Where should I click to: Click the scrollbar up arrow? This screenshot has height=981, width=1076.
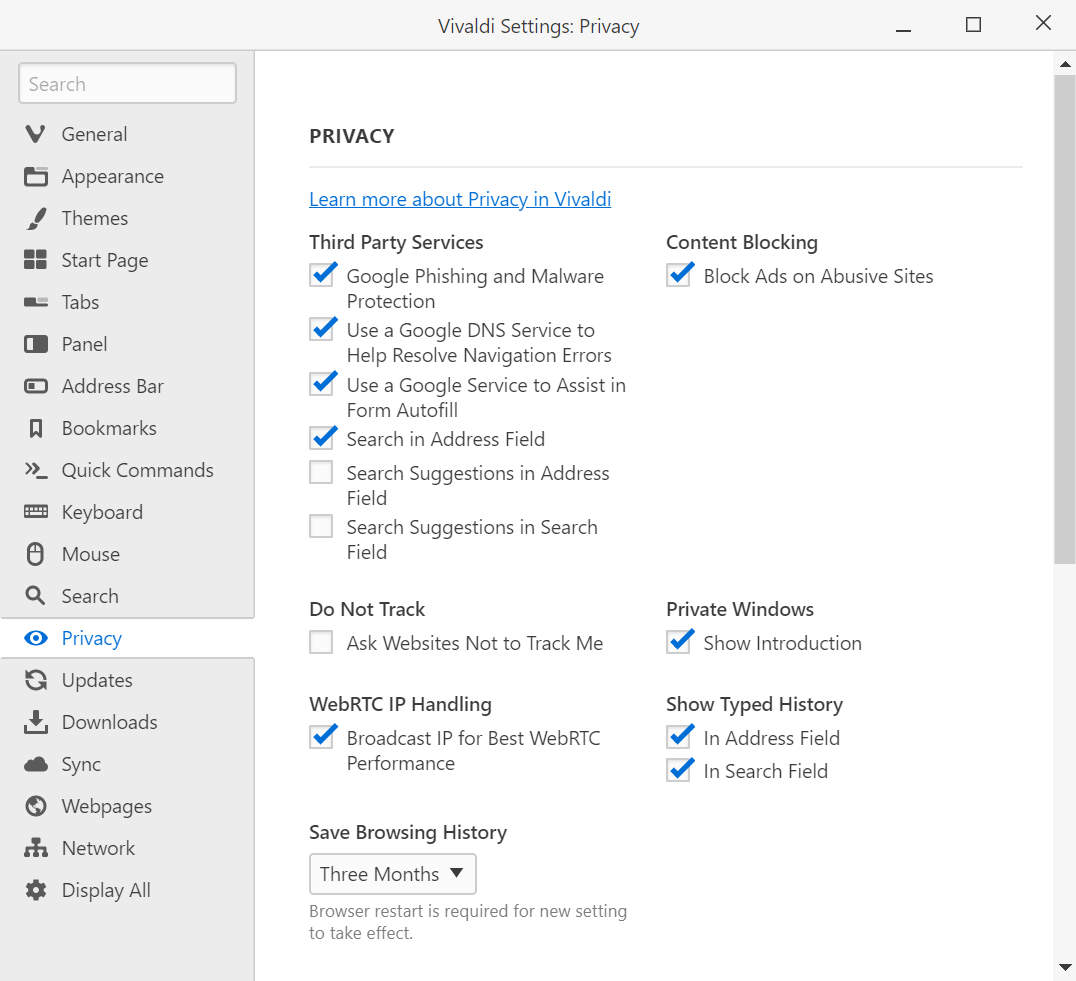1065,64
